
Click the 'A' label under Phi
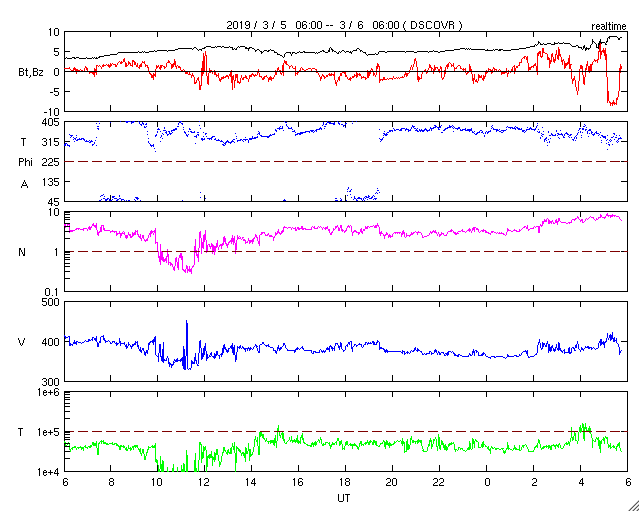(24, 185)
